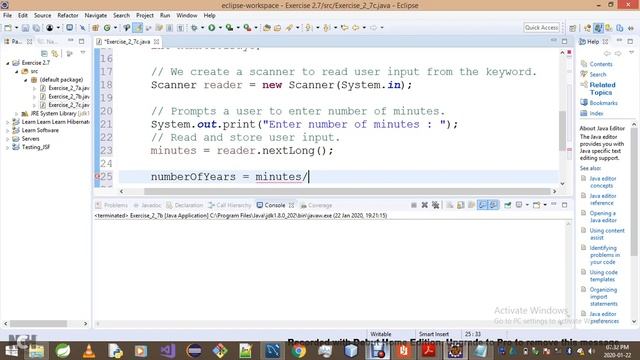Switch to the Javadoc tab

147,205
